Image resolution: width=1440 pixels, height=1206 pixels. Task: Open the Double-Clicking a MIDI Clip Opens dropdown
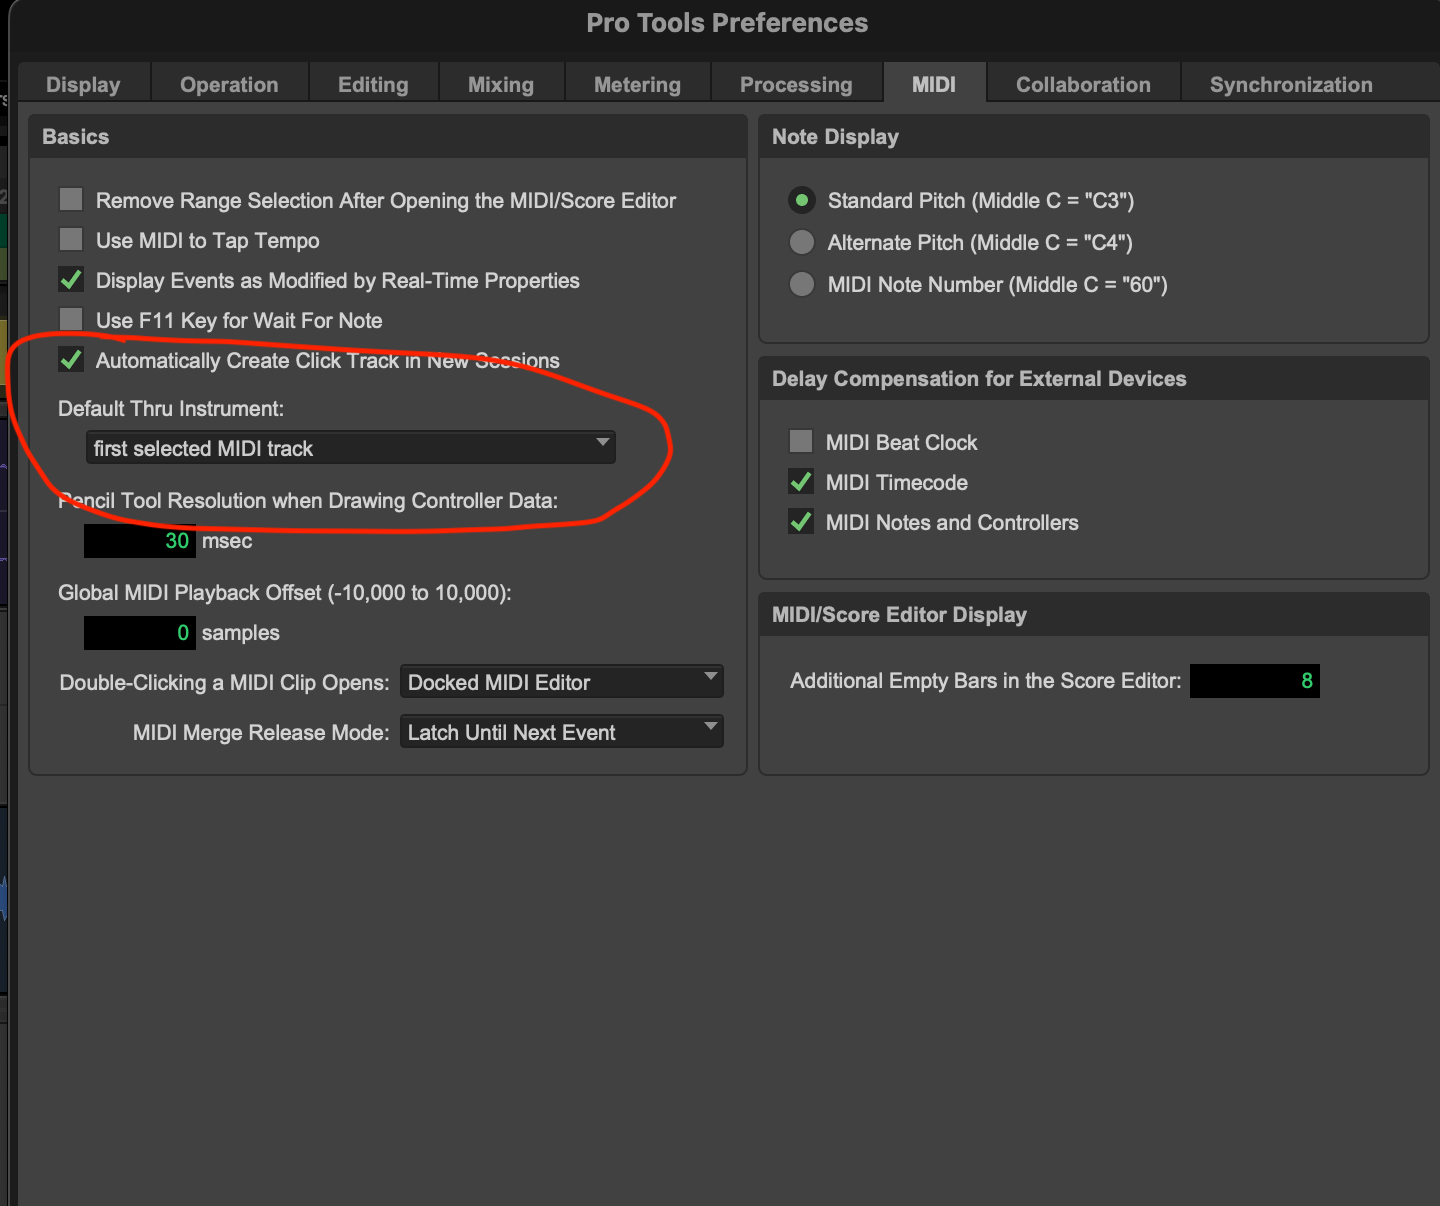point(561,682)
